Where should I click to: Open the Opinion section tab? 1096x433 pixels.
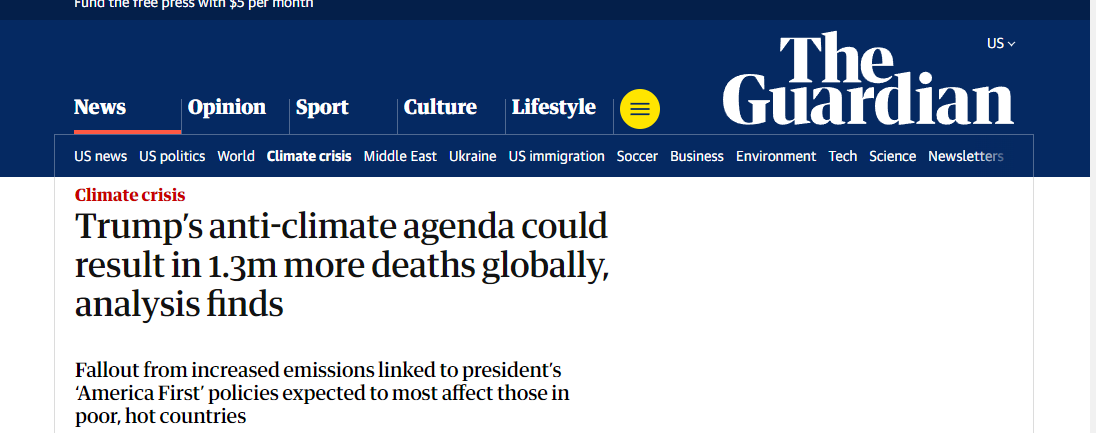pos(227,107)
